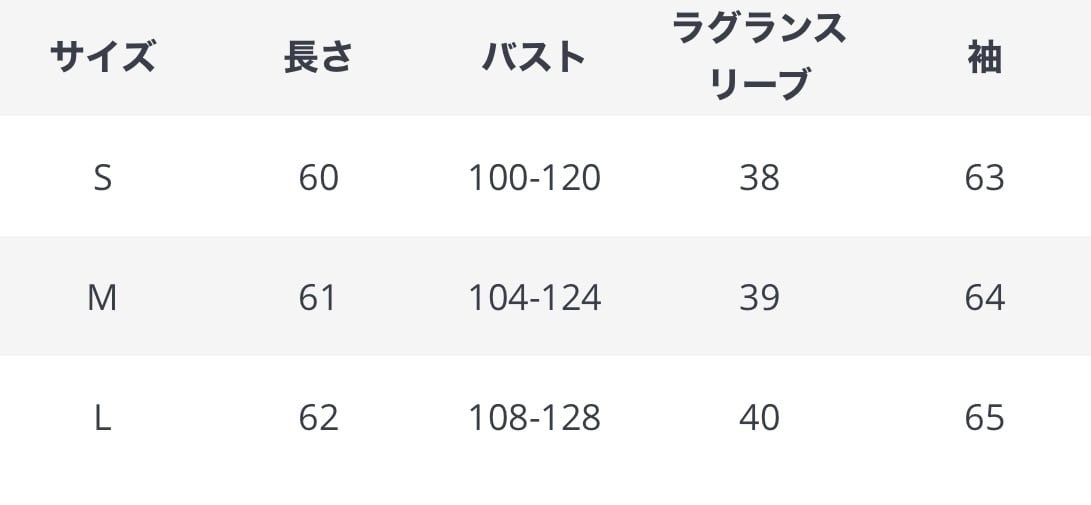This screenshot has width=1091, height=505.
Task: Select the M size row label
Action: point(102,297)
